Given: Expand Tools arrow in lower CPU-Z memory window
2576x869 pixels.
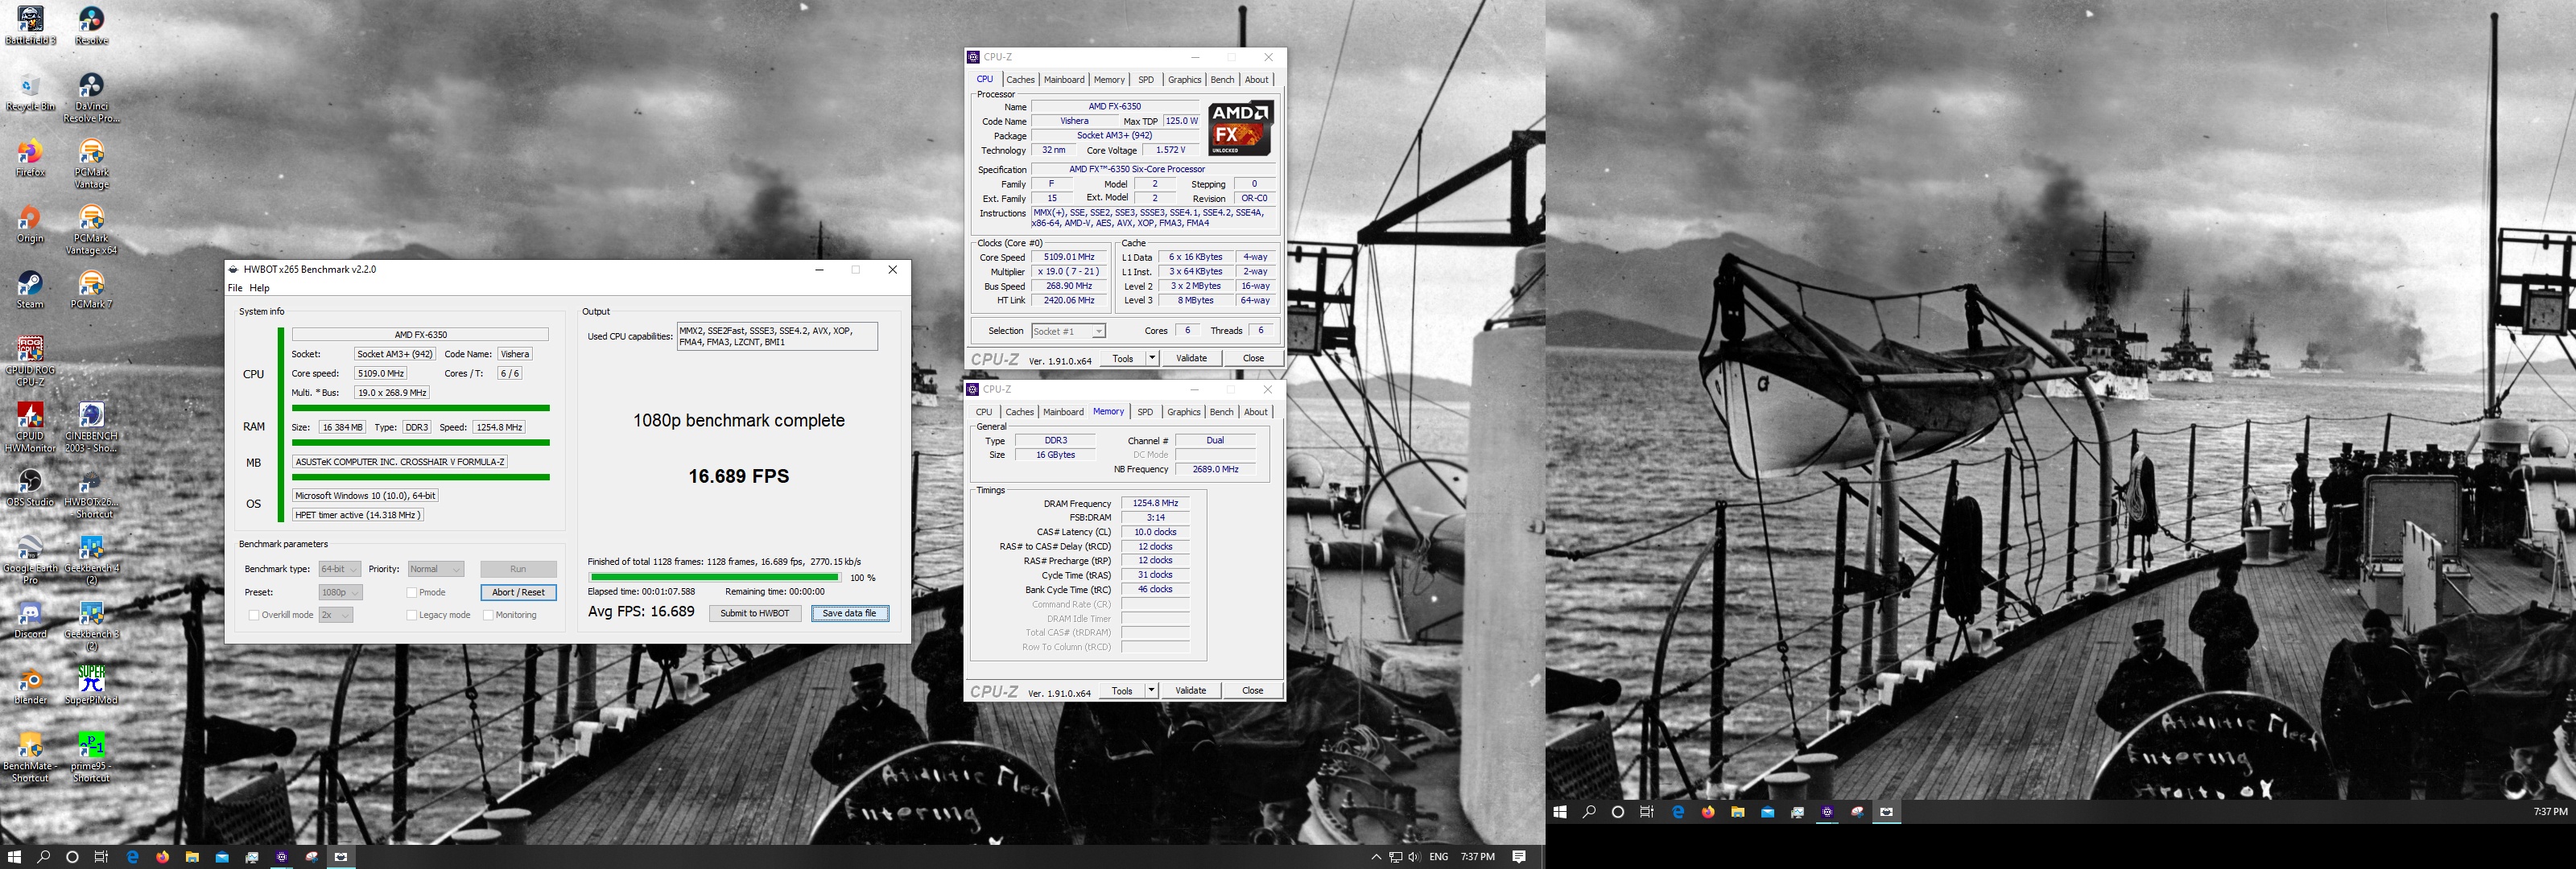Looking at the screenshot, I should click(x=1151, y=690).
